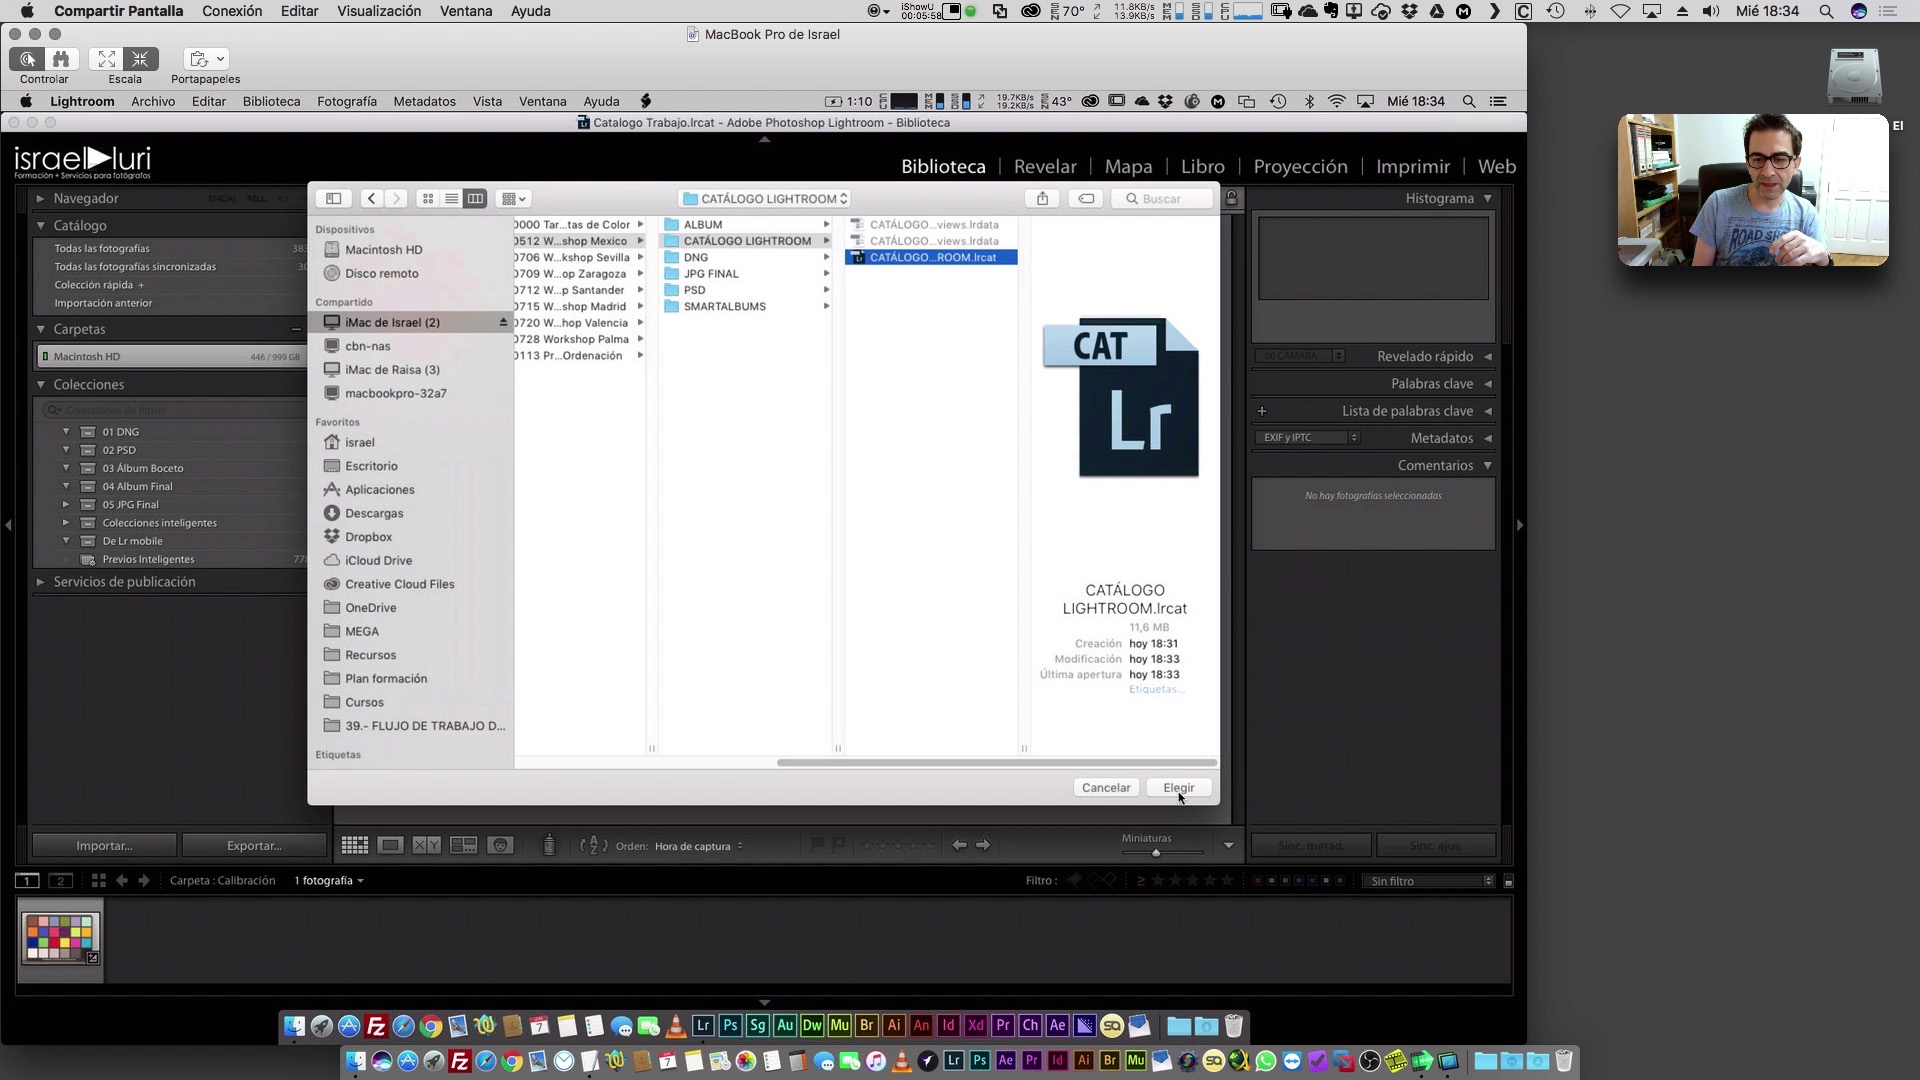Click the horizontal scrollbar in the file dialog
Viewport: 1920px width, 1080px height.
[997, 763]
